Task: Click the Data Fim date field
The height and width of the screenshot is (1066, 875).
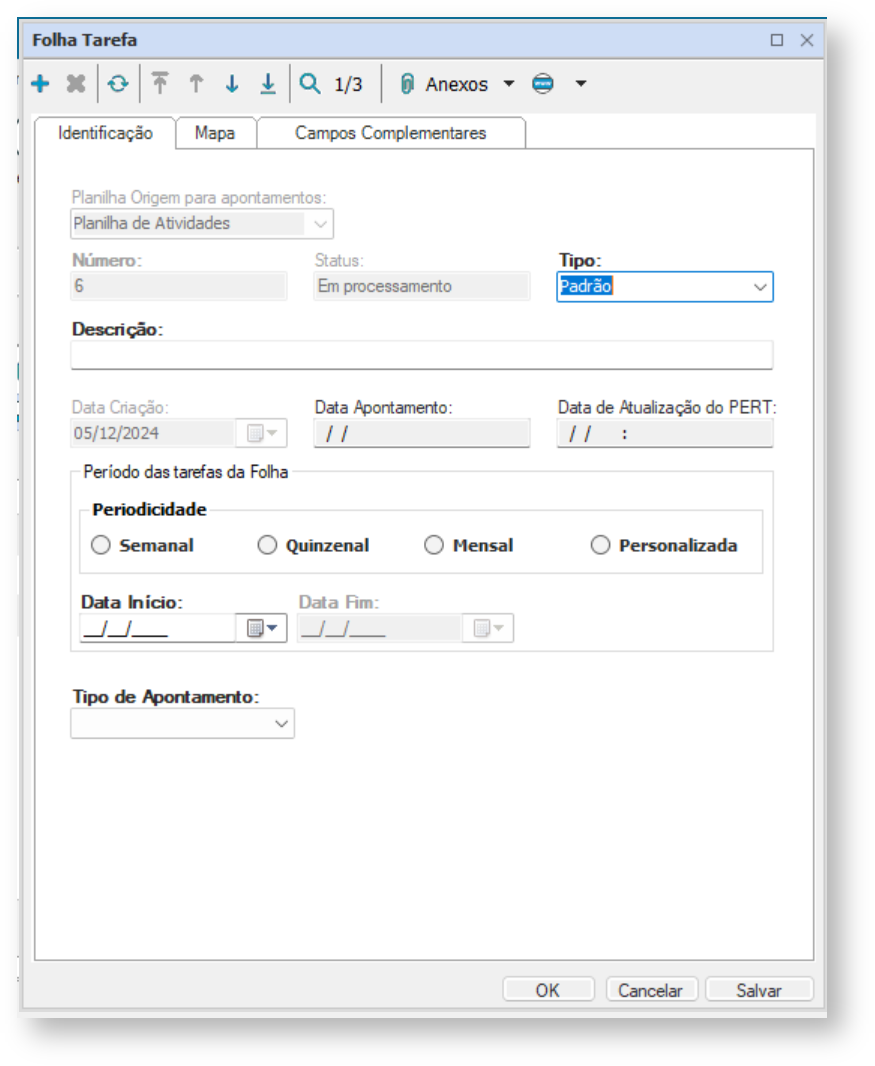Action: tap(380, 628)
